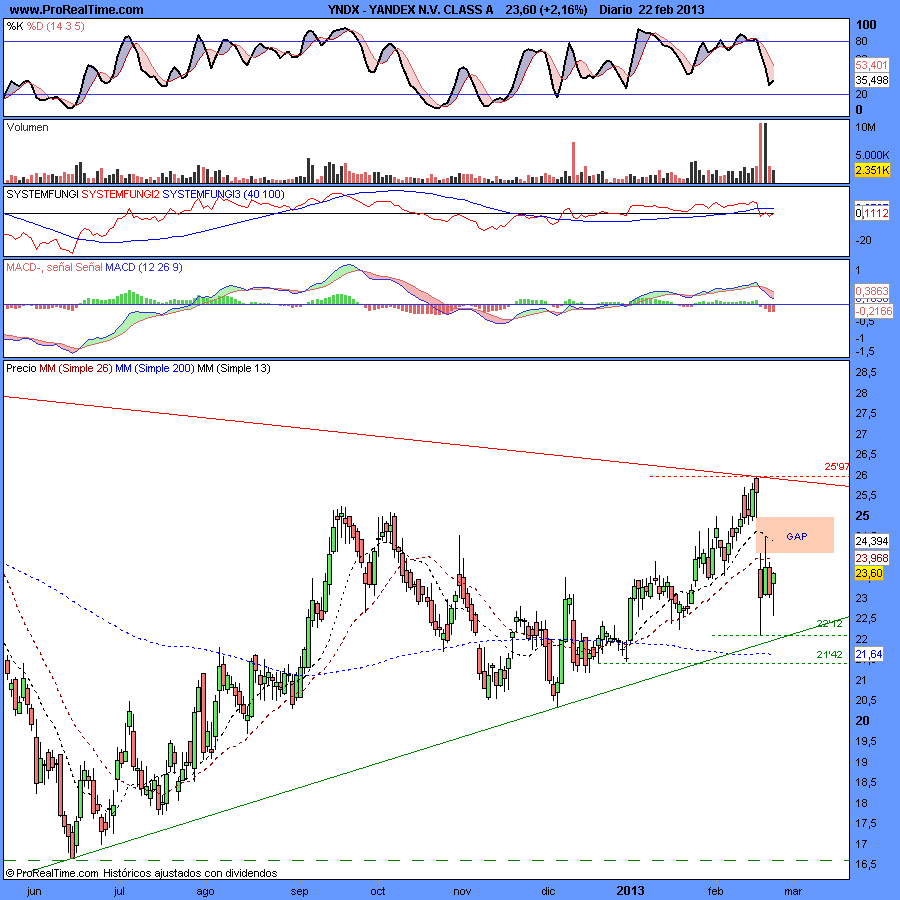Click the %D (14 3 5) indicator label
The width and height of the screenshot is (900, 900).
click(56, 26)
